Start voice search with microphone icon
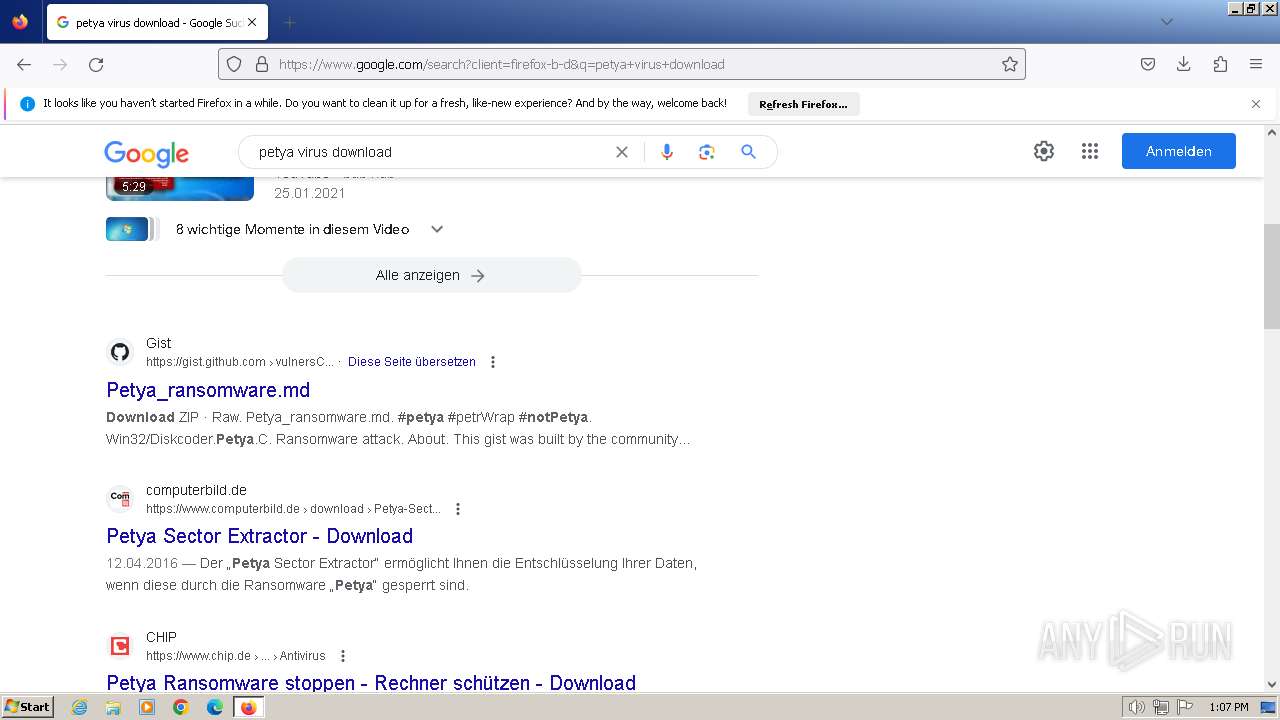This screenshot has height=720, width=1280. click(x=667, y=152)
